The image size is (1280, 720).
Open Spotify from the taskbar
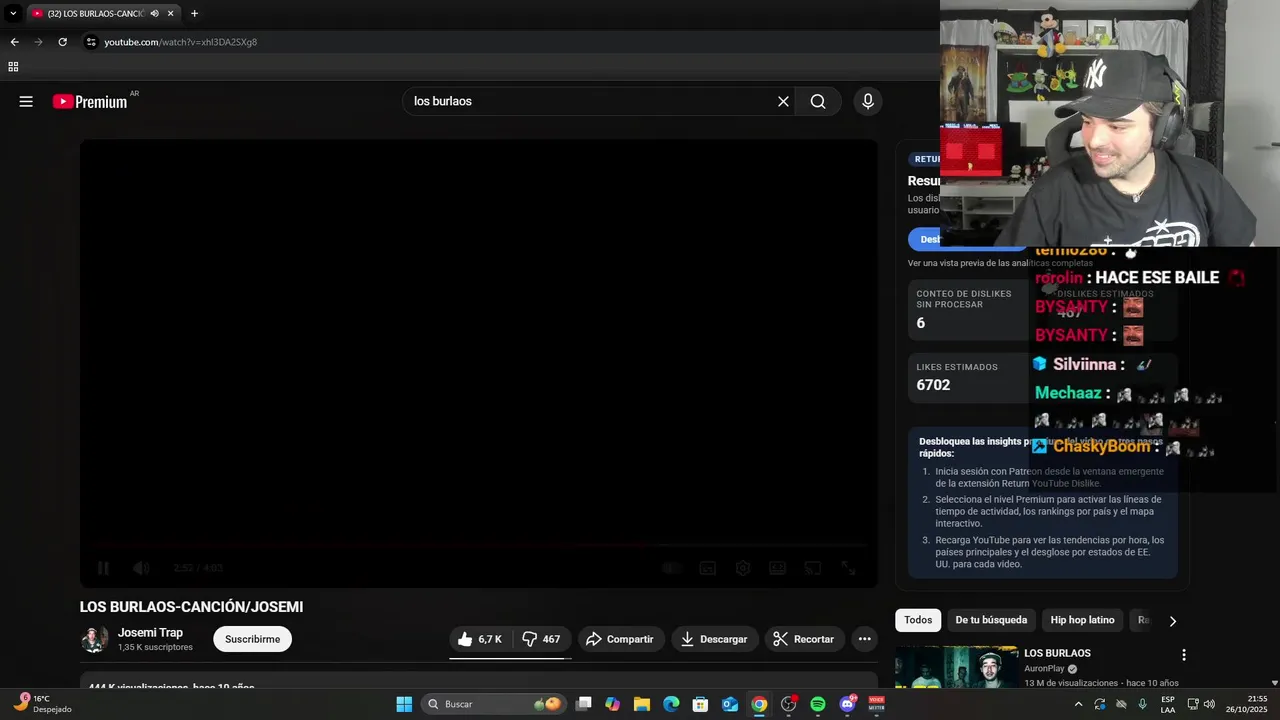818,704
